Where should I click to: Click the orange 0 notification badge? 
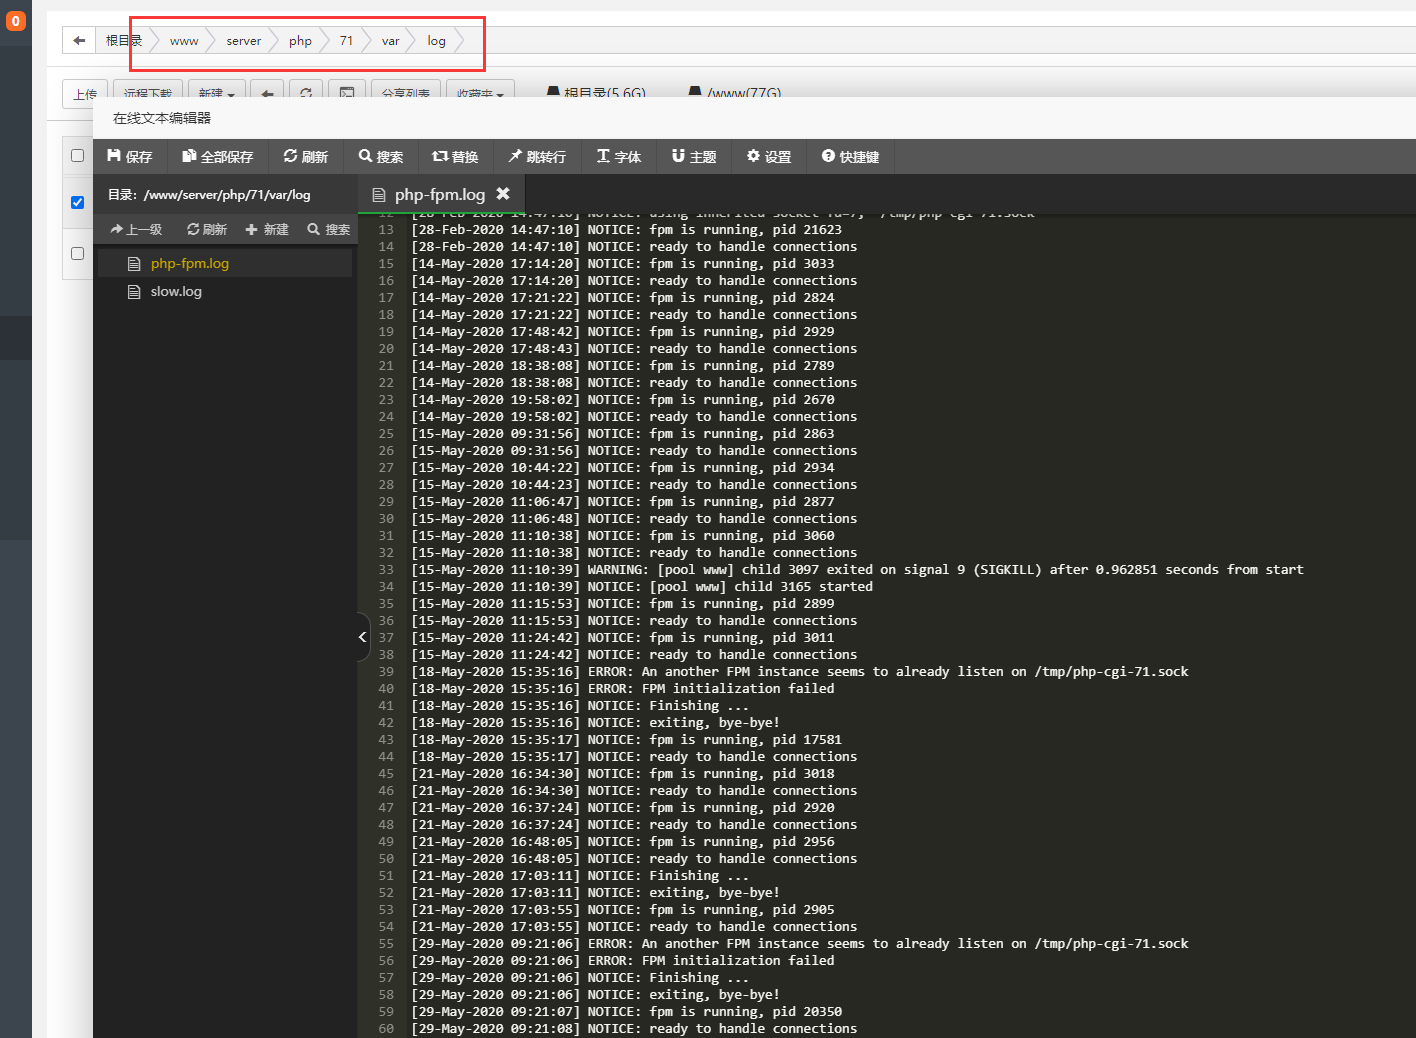click(x=15, y=20)
